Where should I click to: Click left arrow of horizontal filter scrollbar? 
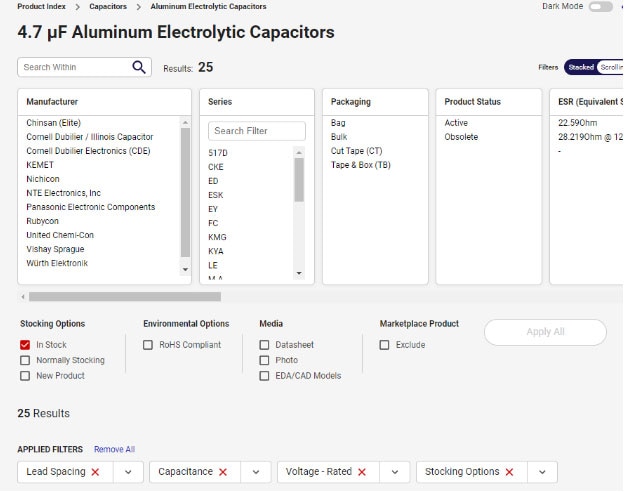23,297
